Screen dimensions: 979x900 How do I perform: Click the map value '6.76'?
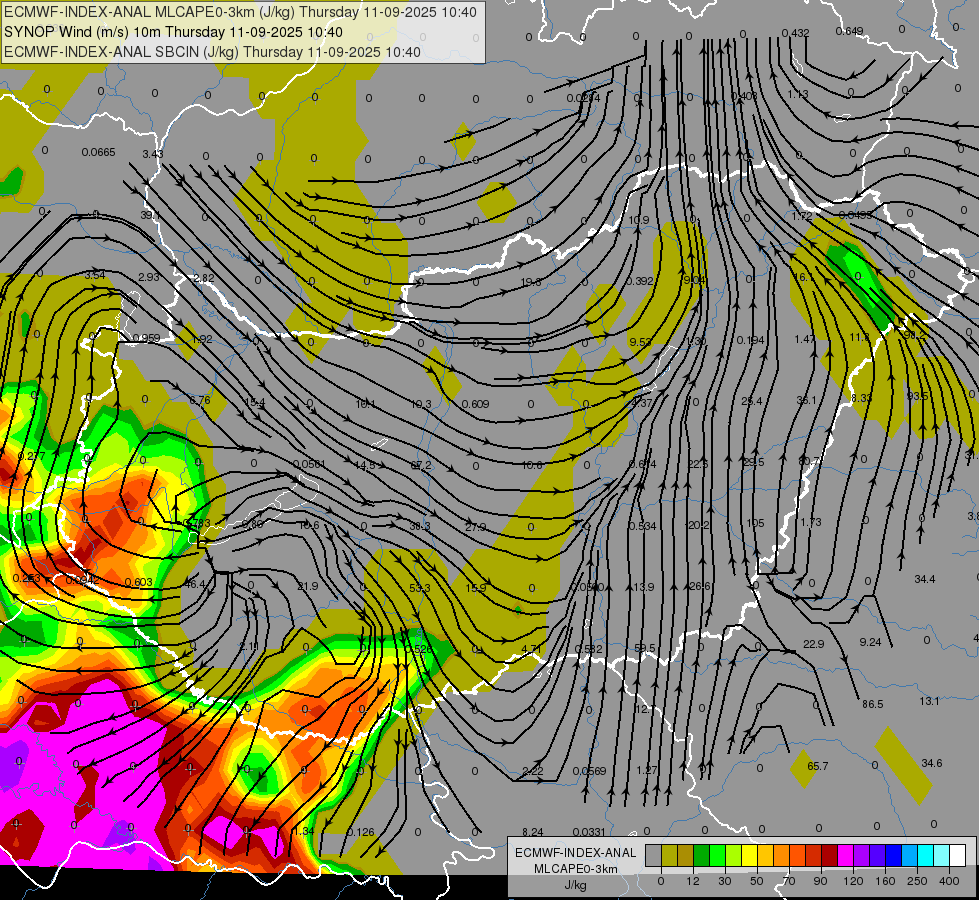pyautogui.click(x=200, y=400)
